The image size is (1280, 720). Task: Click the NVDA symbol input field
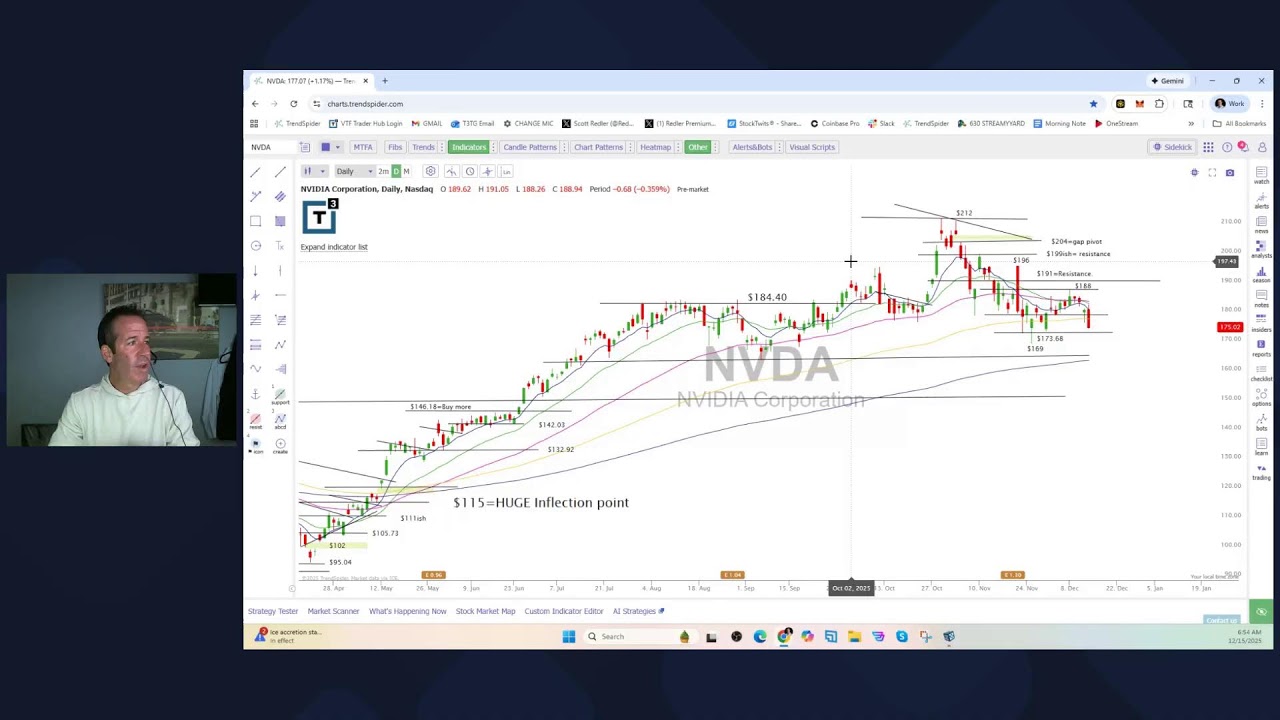click(272, 147)
